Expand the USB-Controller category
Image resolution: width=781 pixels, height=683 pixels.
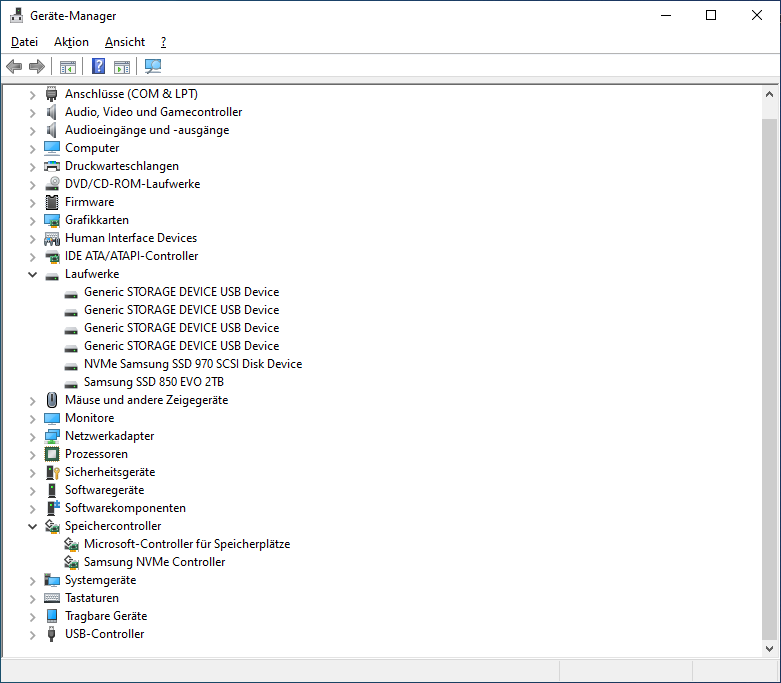32,635
